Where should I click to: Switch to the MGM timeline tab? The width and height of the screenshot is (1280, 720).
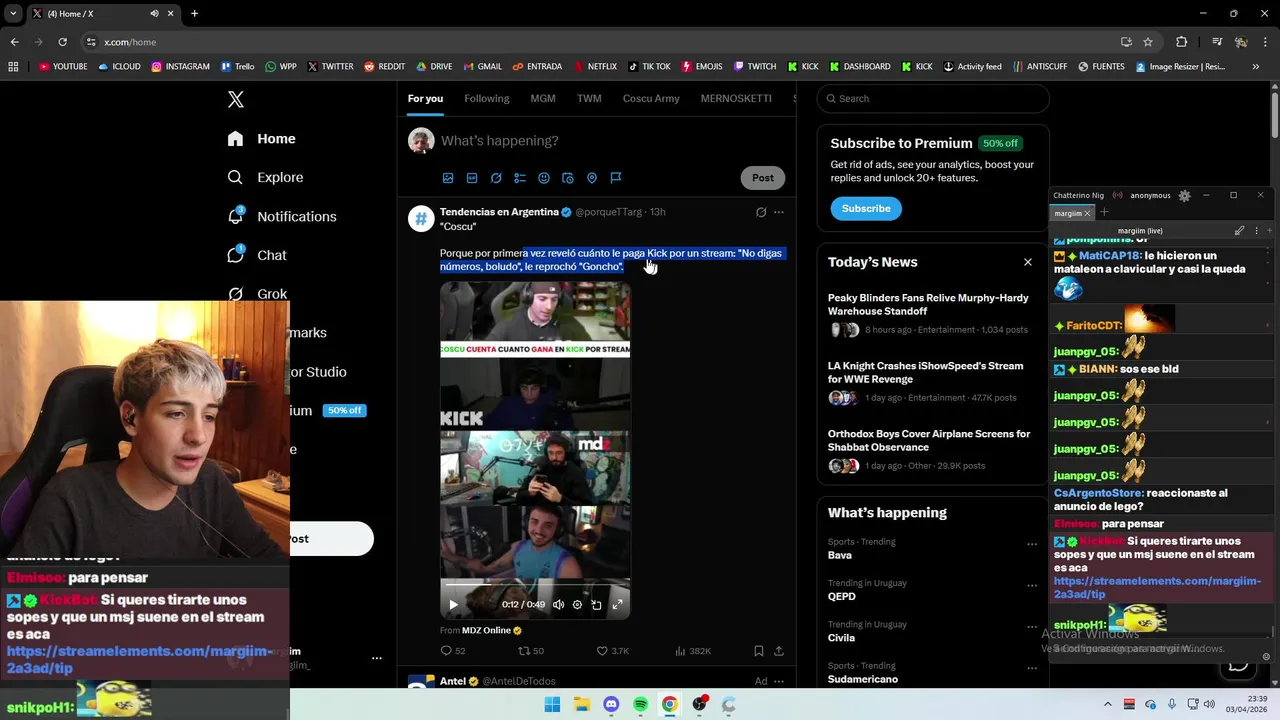click(543, 98)
